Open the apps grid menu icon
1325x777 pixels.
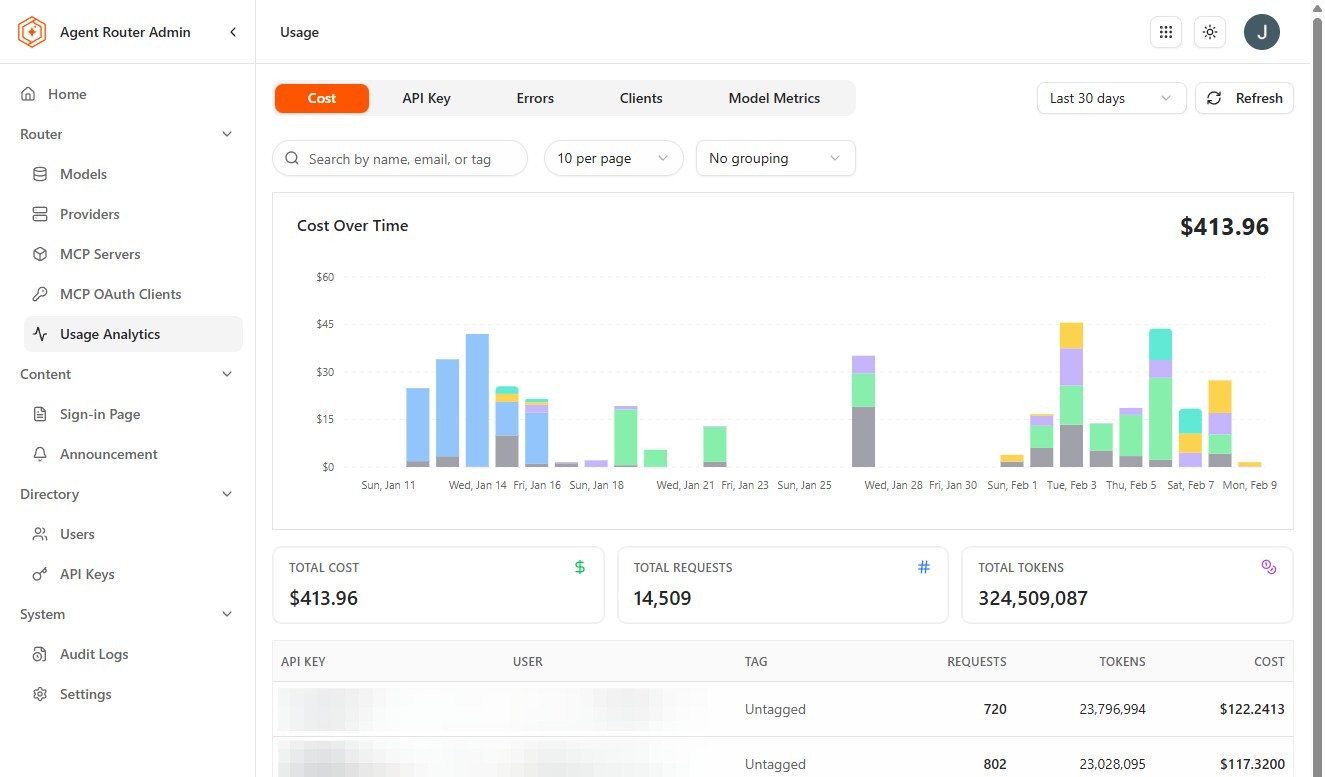pyautogui.click(x=1165, y=32)
